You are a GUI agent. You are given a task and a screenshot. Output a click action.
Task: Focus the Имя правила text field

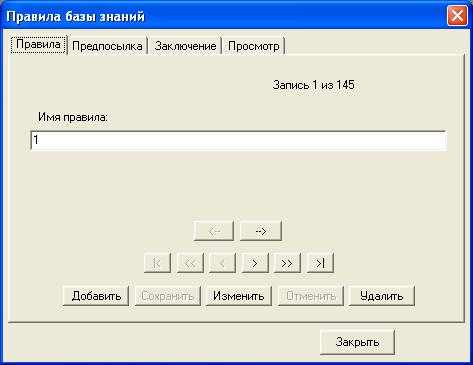[x=238, y=140]
